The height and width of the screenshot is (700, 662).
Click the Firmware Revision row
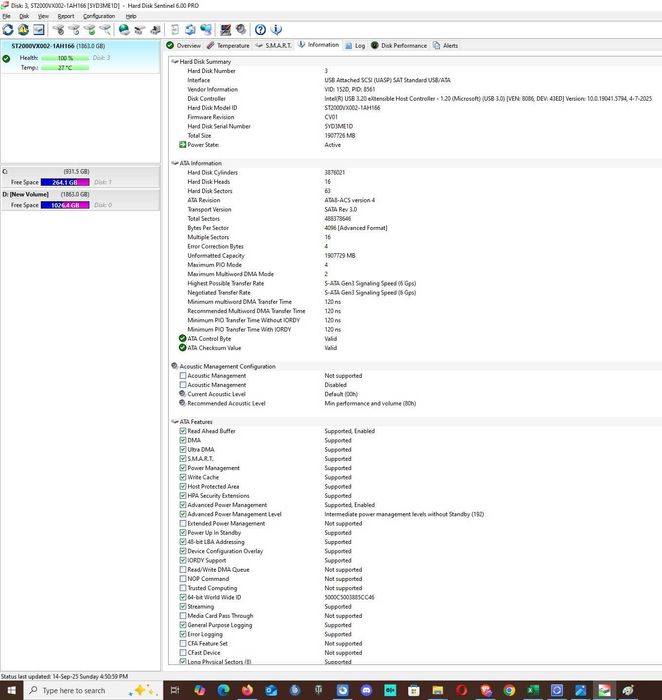coord(415,117)
